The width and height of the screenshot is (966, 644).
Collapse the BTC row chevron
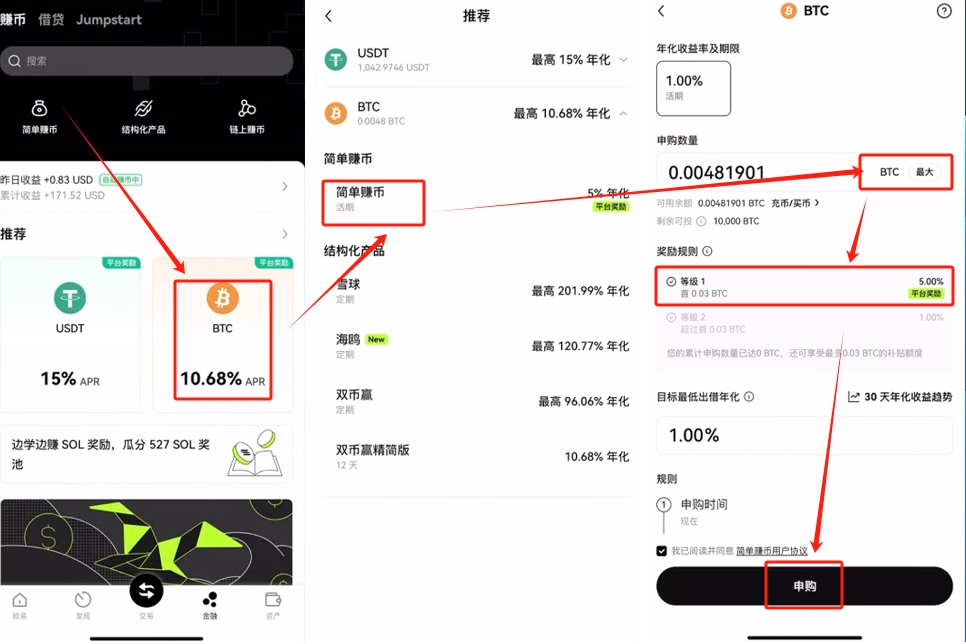tap(623, 113)
